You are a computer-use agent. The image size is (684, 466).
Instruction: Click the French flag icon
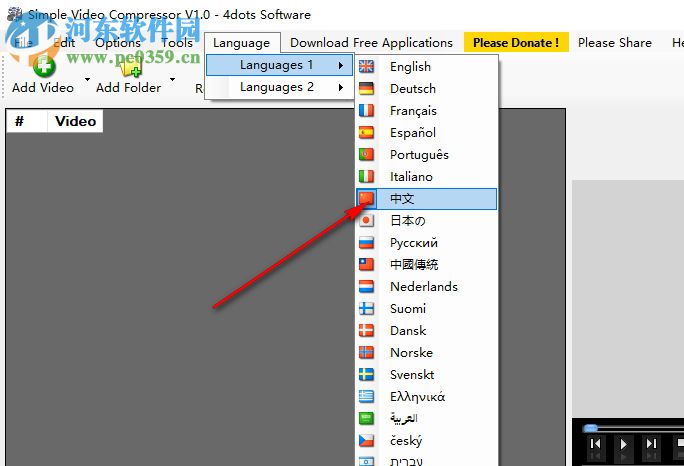point(366,110)
